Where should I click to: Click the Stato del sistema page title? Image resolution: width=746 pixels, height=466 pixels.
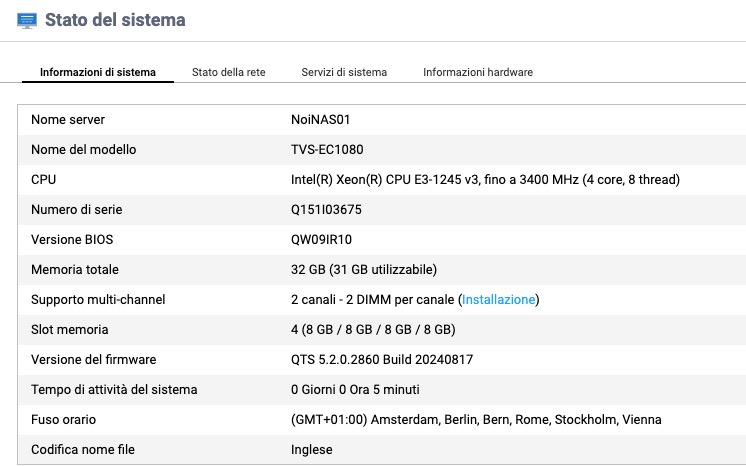point(115,19)
